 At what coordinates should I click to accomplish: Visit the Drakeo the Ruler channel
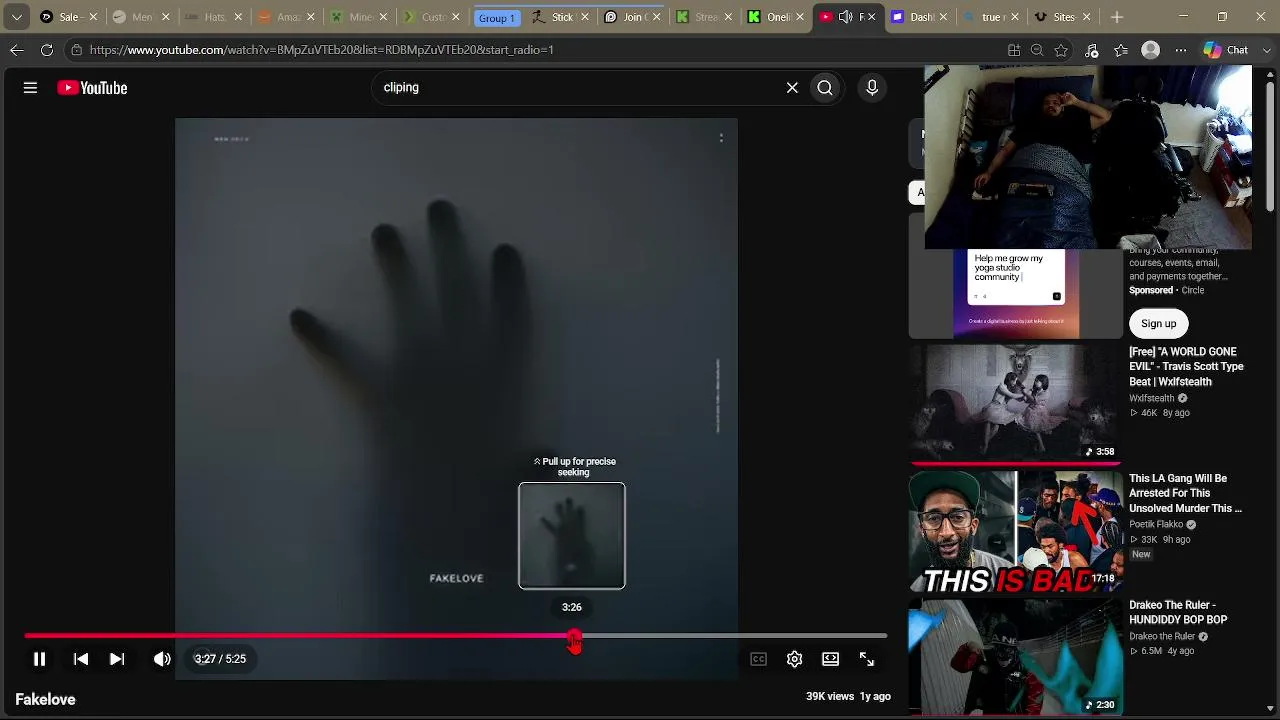point(1162,636)
